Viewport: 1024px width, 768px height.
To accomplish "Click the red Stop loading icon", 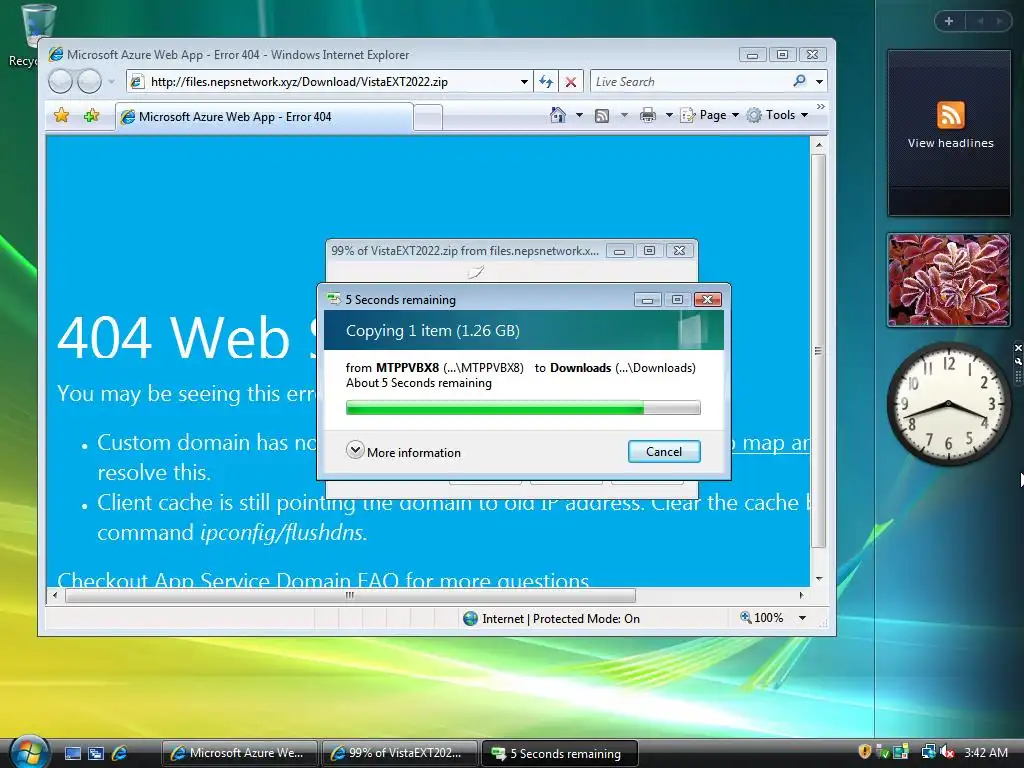I will coord(571,82).
